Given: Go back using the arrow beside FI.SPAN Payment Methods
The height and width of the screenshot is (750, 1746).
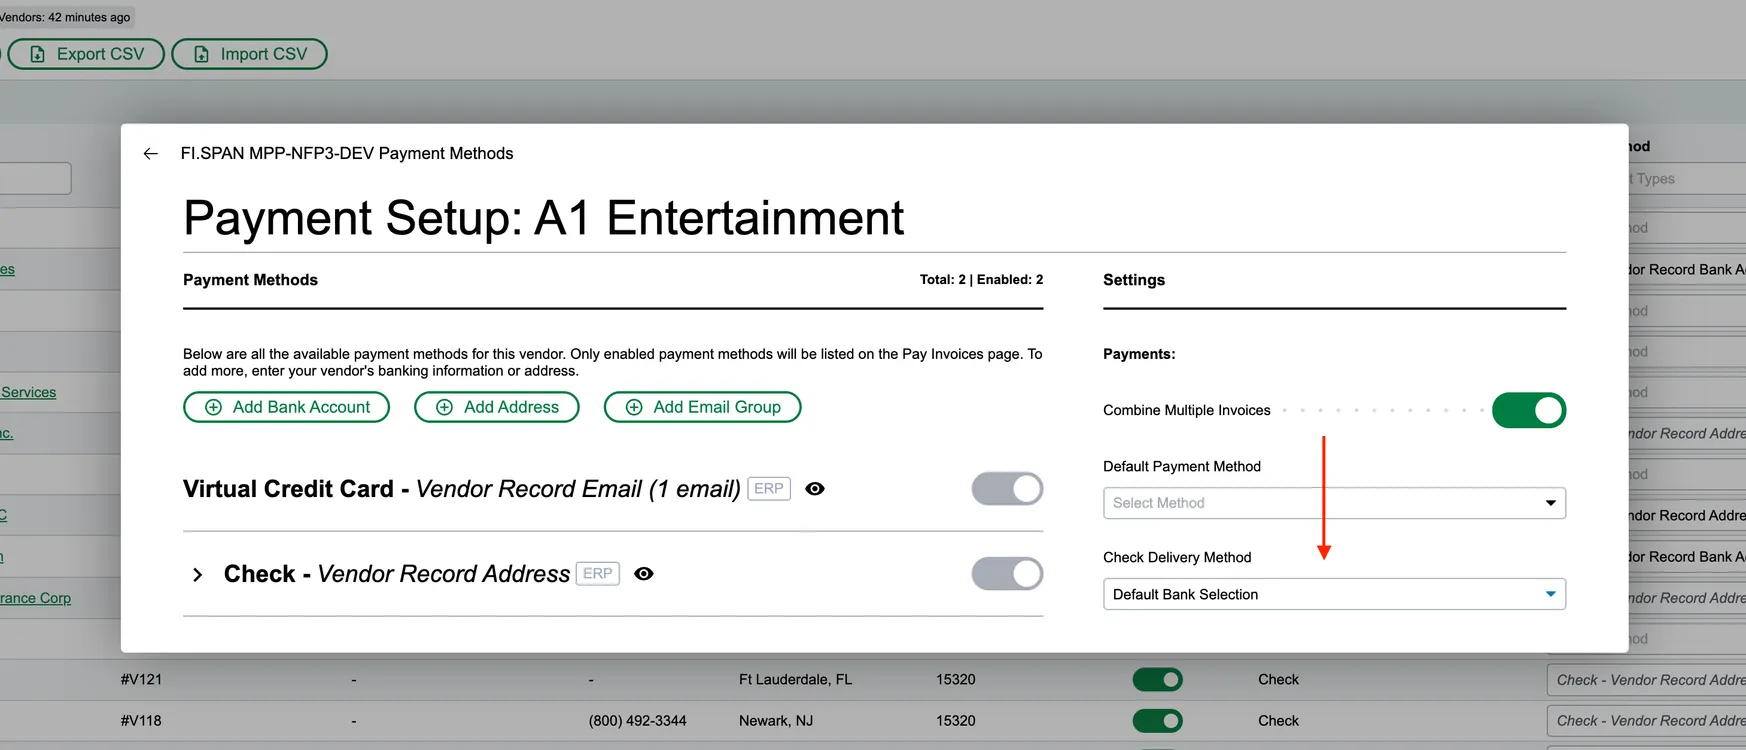Looking at the screenshot, I should (x=151, y=153).
